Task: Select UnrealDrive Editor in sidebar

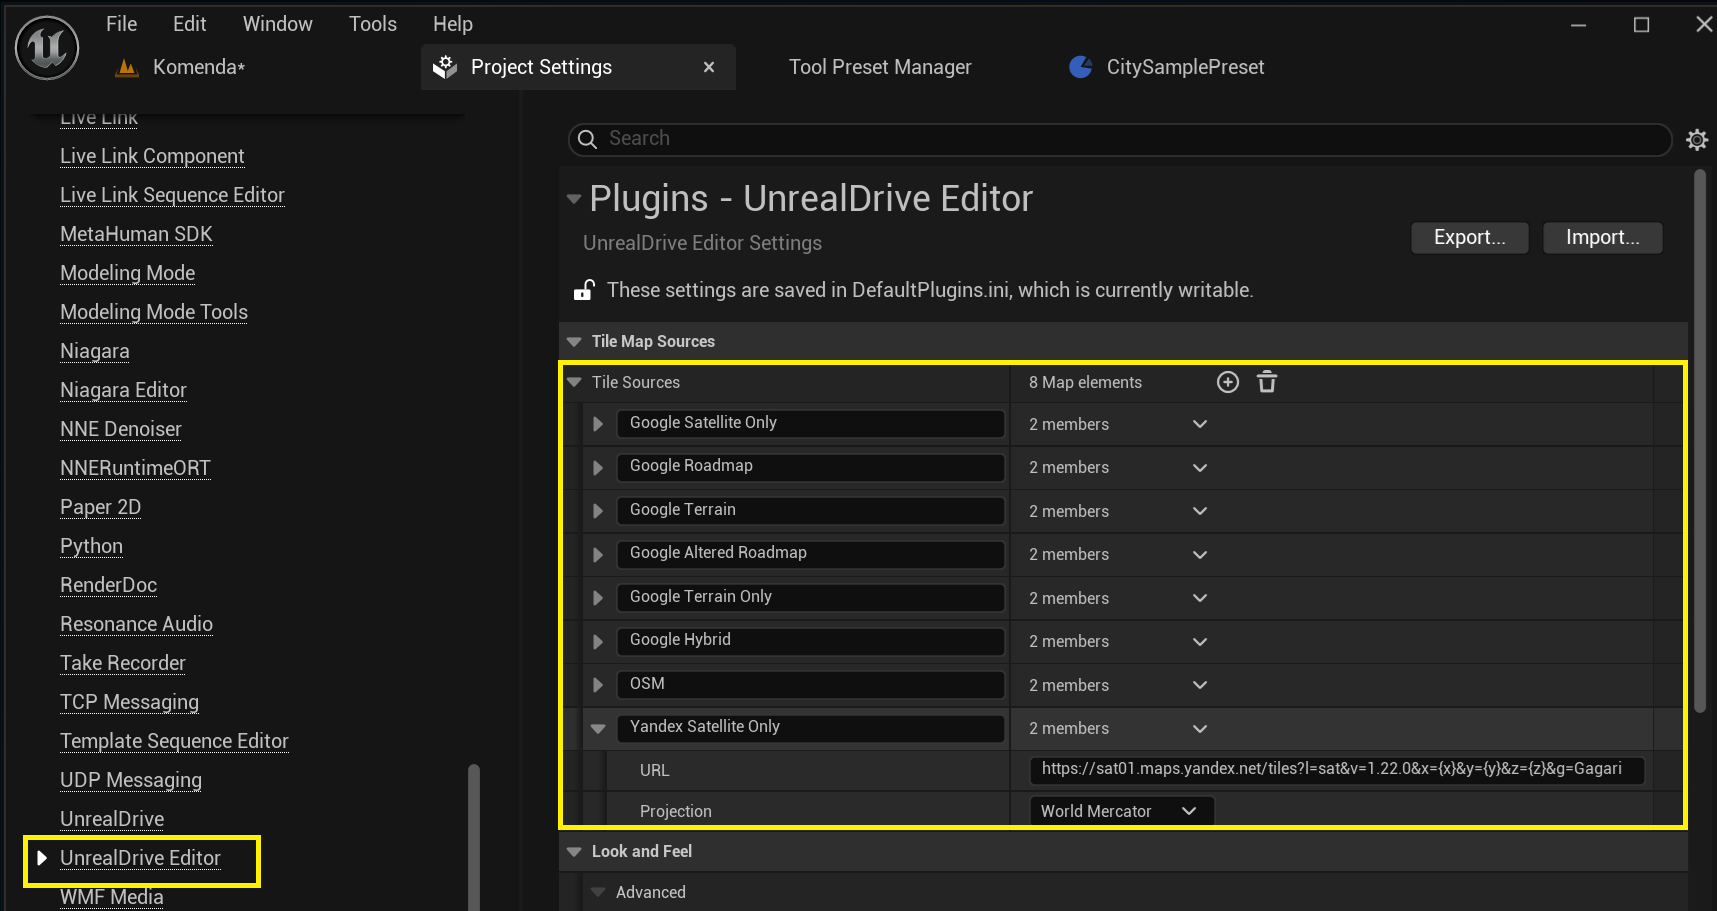Action: (x=140, y=858)
